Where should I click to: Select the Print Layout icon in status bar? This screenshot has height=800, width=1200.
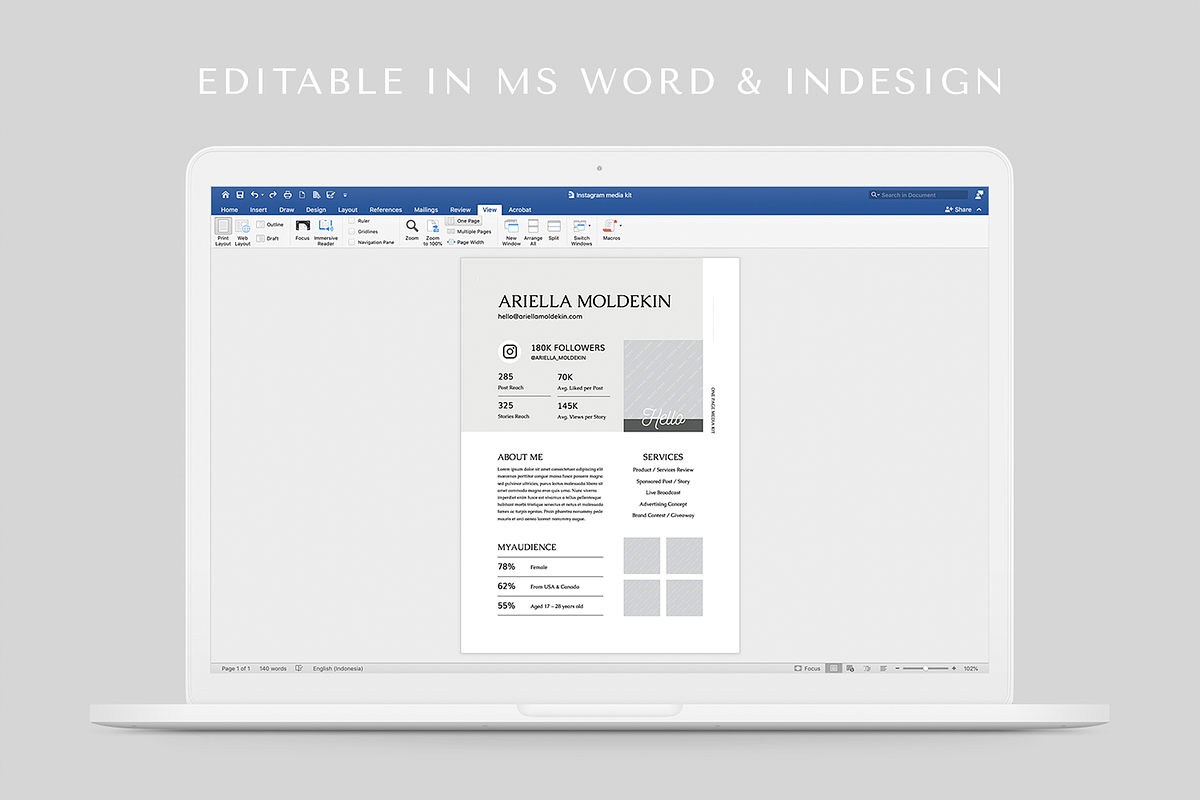[833, 668]
